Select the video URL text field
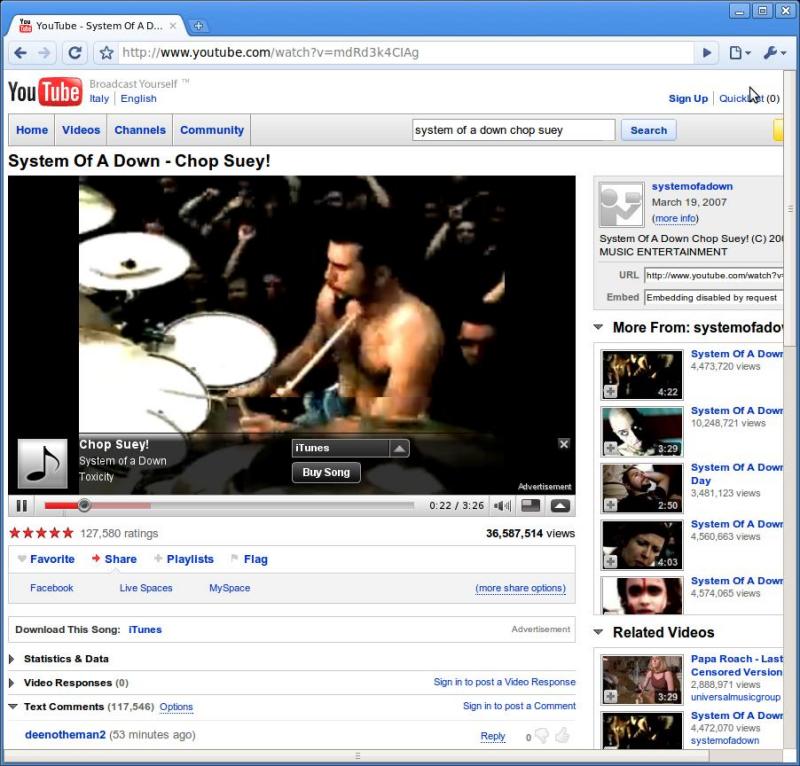This screenshot has width=800, height=766. click(x=713, y=276)
